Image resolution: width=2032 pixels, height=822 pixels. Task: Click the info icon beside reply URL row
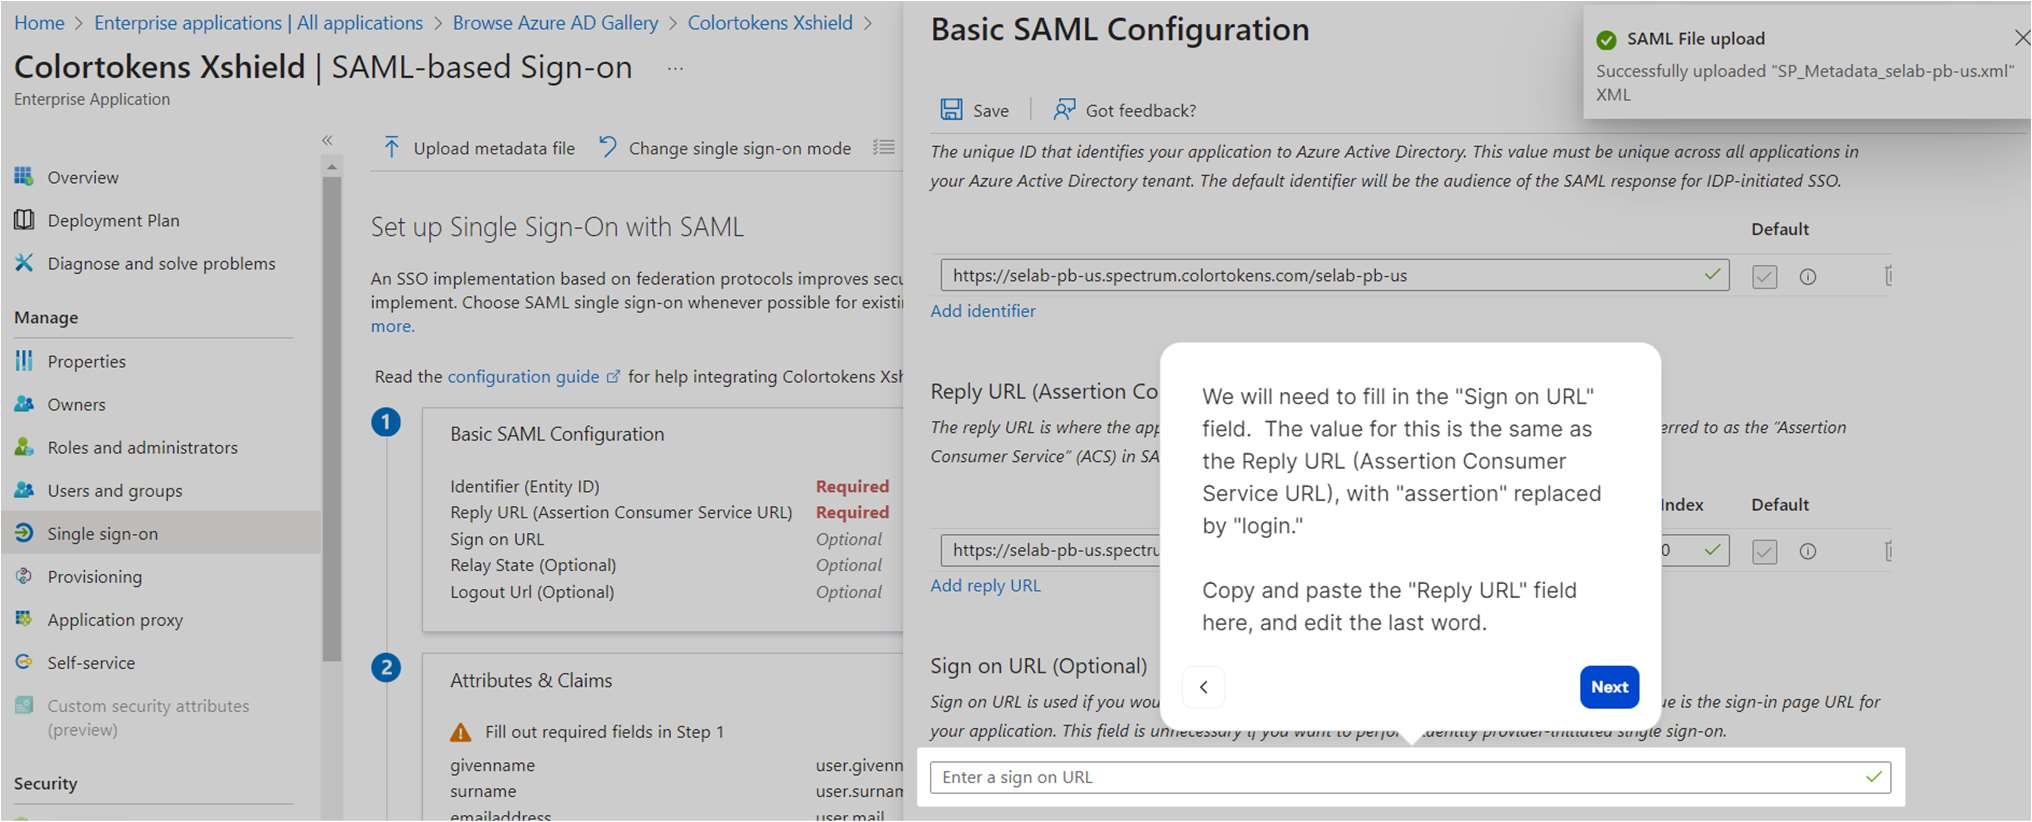click(1808, 552)
